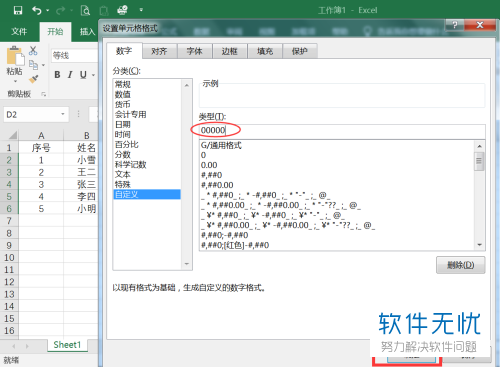
Task: Open the 剪贴板 dialog launcher
Action: click(x=43, y=94)
